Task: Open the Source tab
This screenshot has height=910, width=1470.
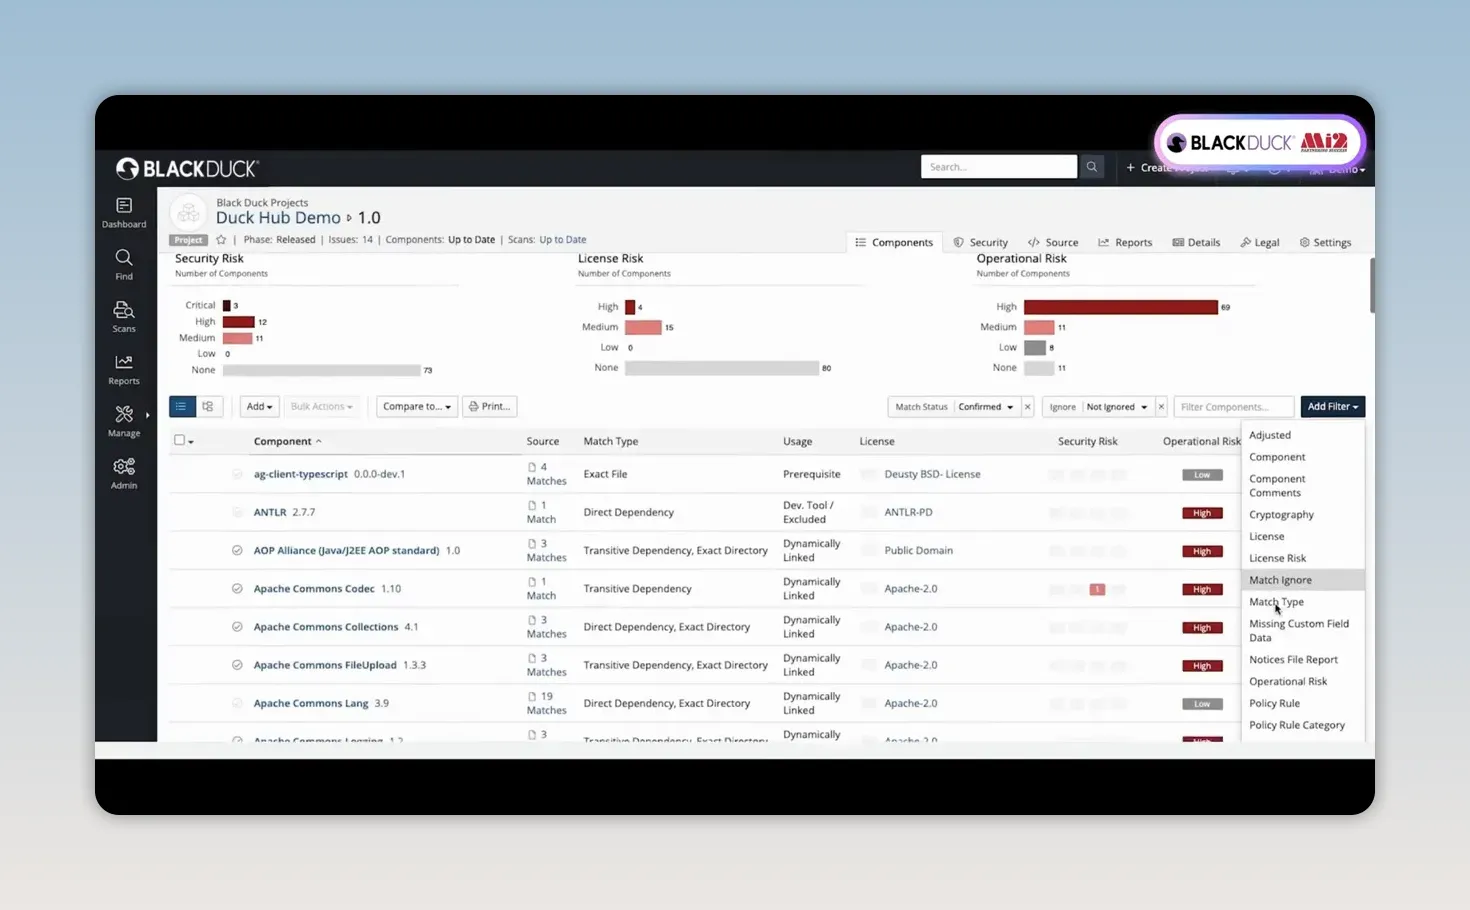Action: (1053, 242)
